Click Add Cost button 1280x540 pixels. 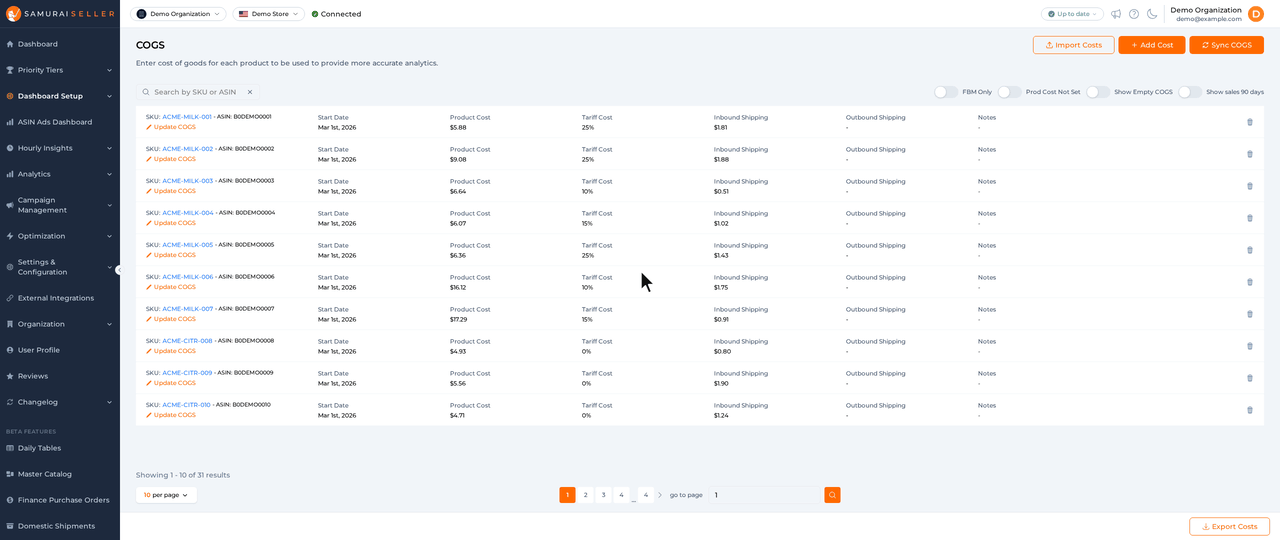coord(1152,45)
